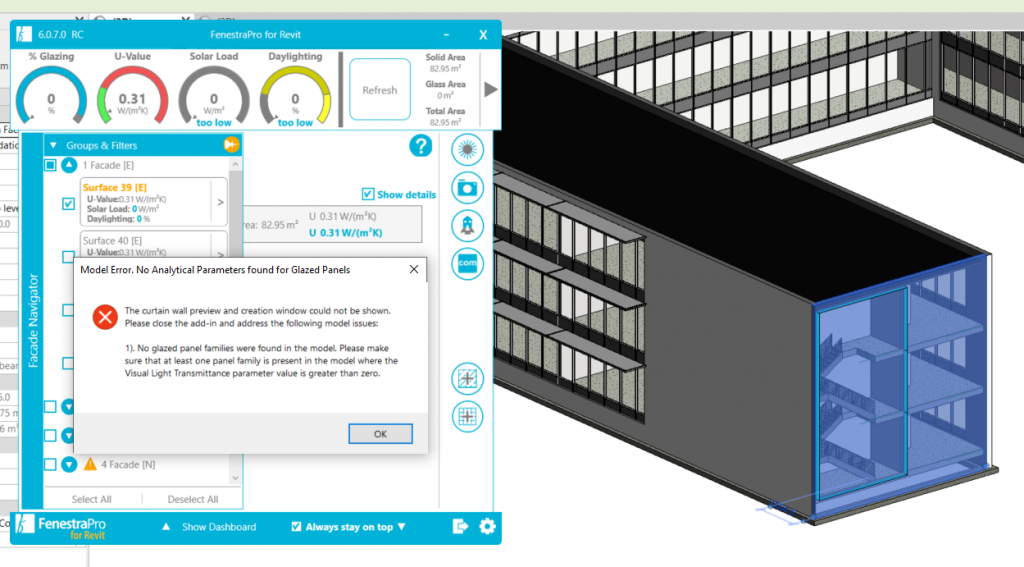
Task: Check the Surface 40 [E] checkbox
Action: coord(69,256)
